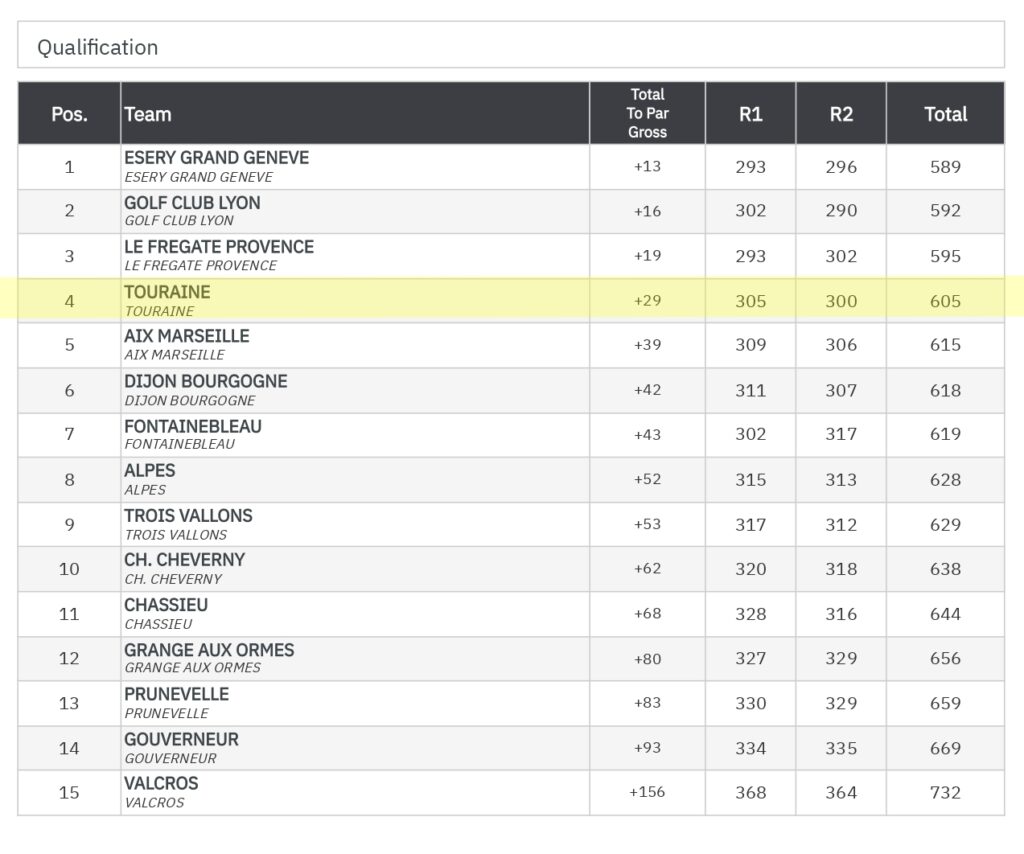The height and width of the screenshot is (854, 1024).
Task: Click the Total column header
Action: click(945, 114)
